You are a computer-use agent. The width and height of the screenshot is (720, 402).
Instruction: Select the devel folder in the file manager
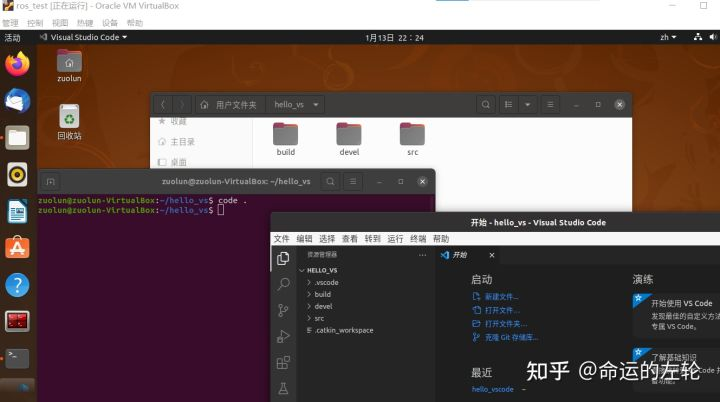349,139
